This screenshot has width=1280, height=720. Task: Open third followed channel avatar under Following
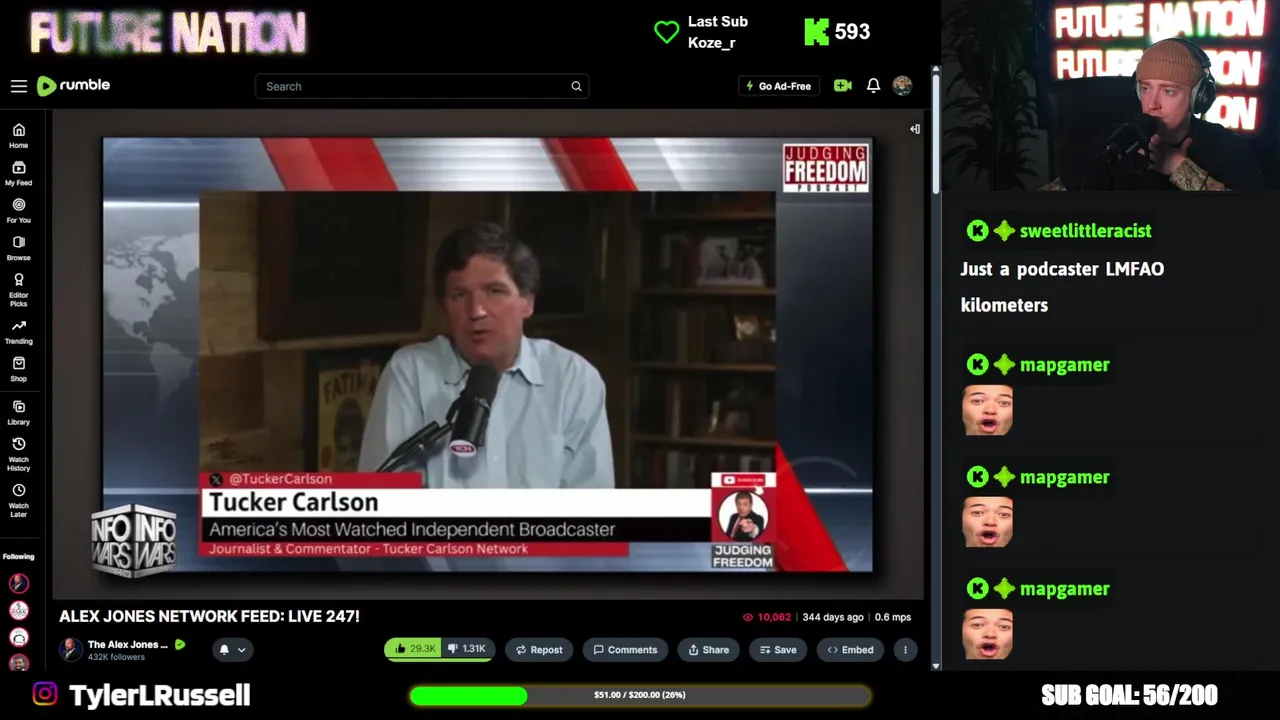[18, 637]
